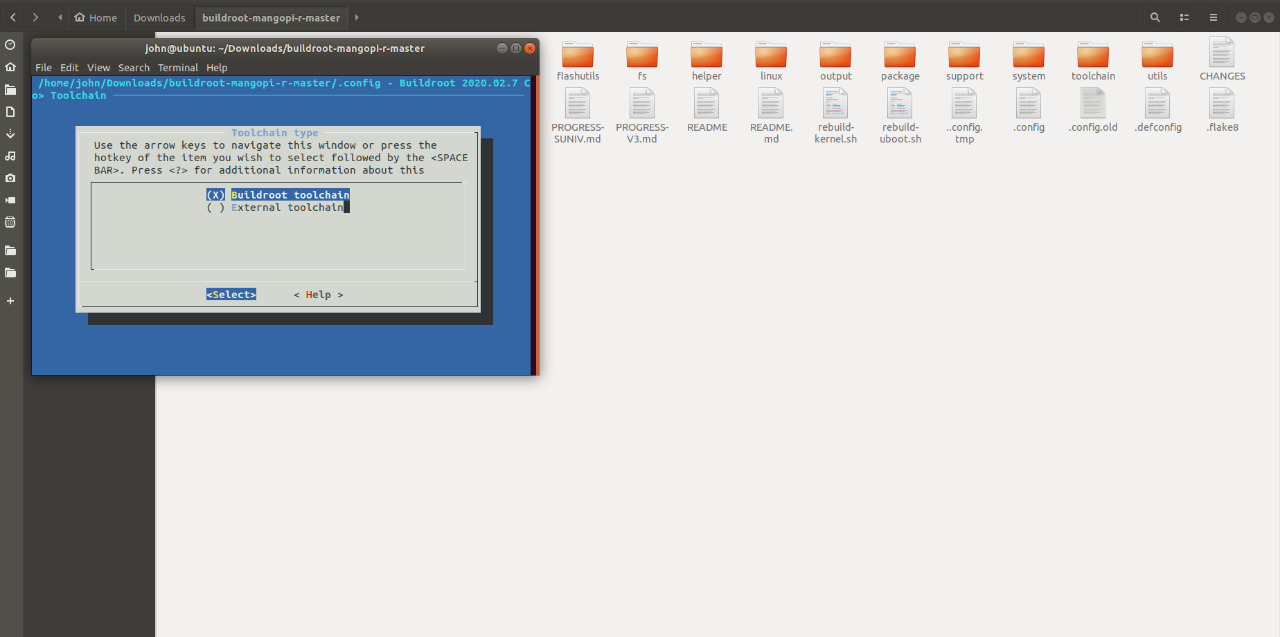Select the README.md file
1280x637 pixels.
(x=771, y=116)
